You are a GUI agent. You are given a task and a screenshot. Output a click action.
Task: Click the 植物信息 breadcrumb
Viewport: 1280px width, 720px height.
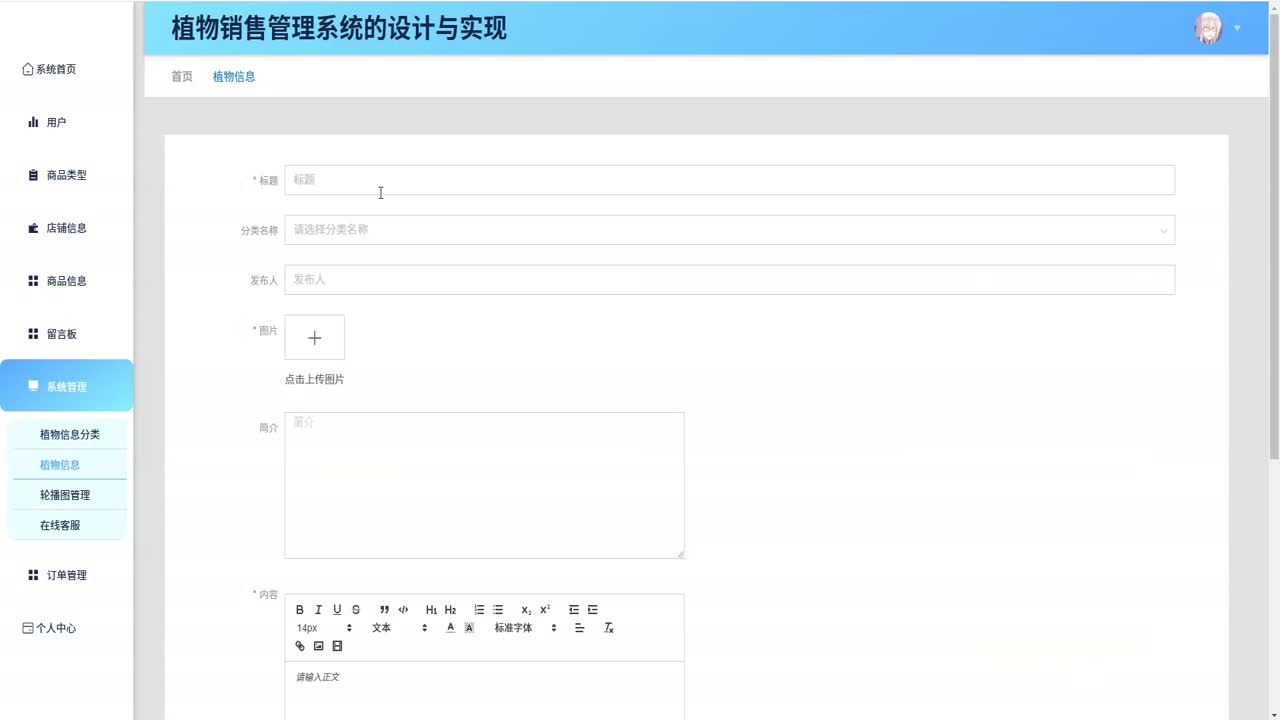(234, 76)
